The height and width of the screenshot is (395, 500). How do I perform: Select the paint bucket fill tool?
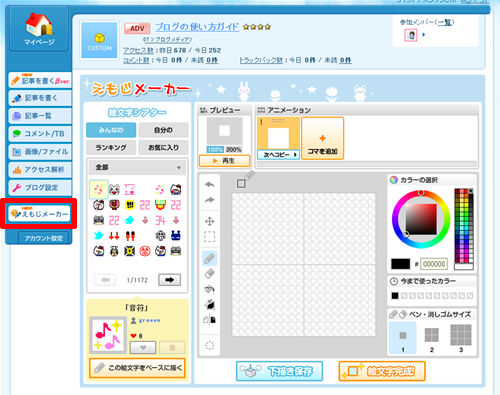(210, 289)
